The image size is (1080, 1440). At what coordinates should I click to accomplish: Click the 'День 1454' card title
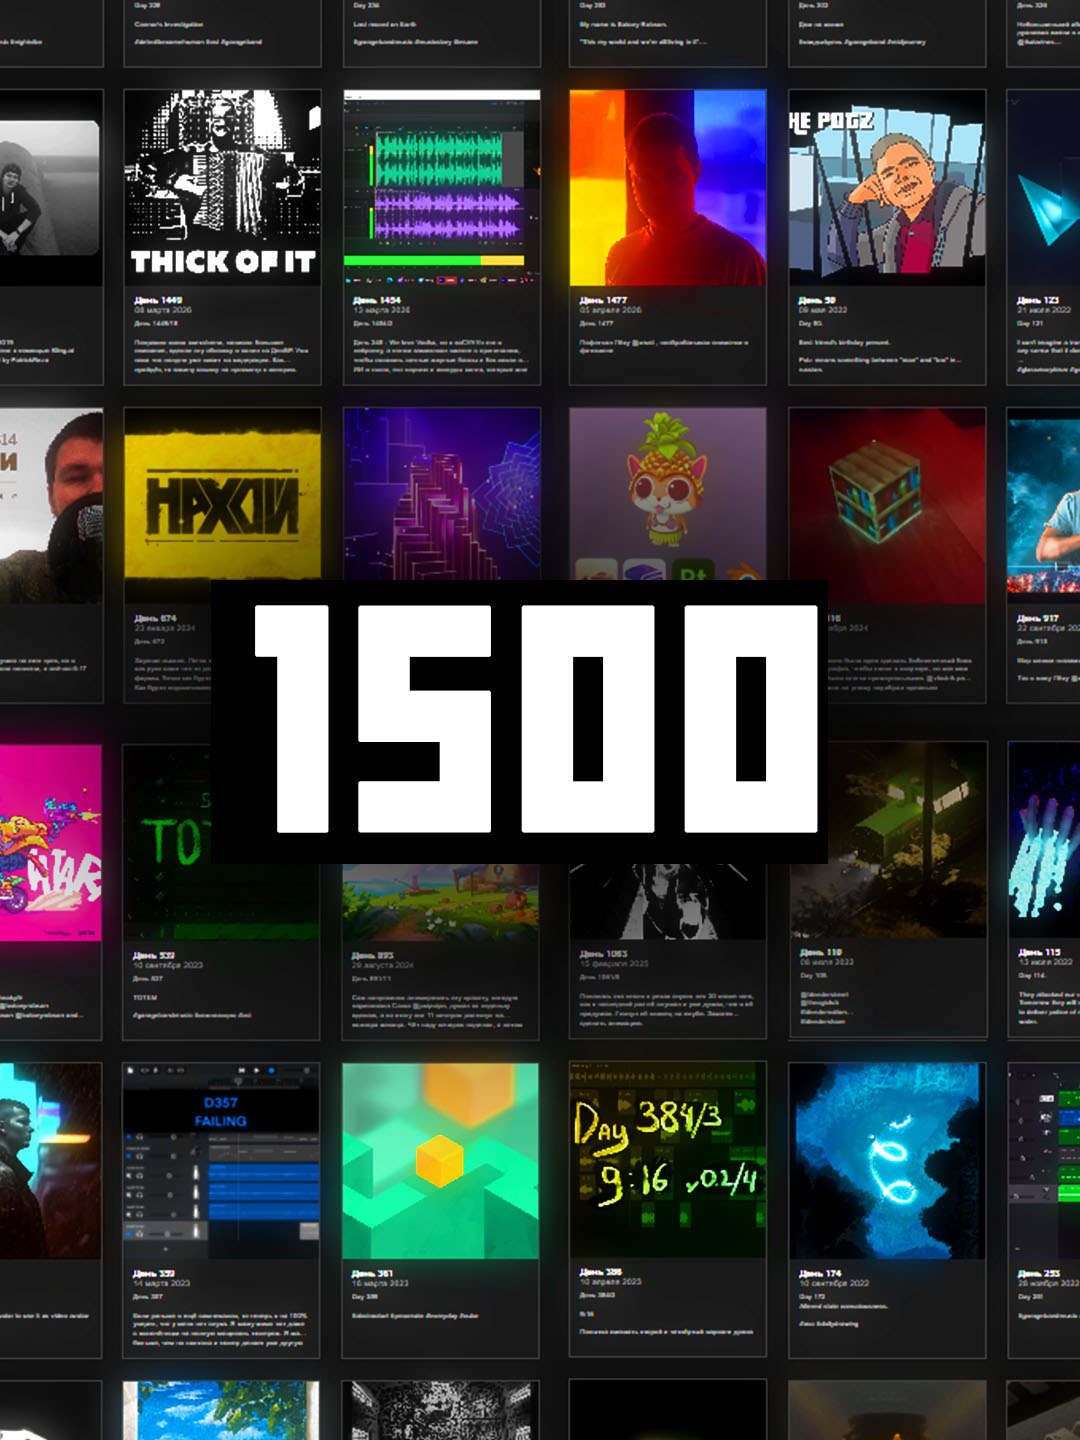tap(377, 300)
